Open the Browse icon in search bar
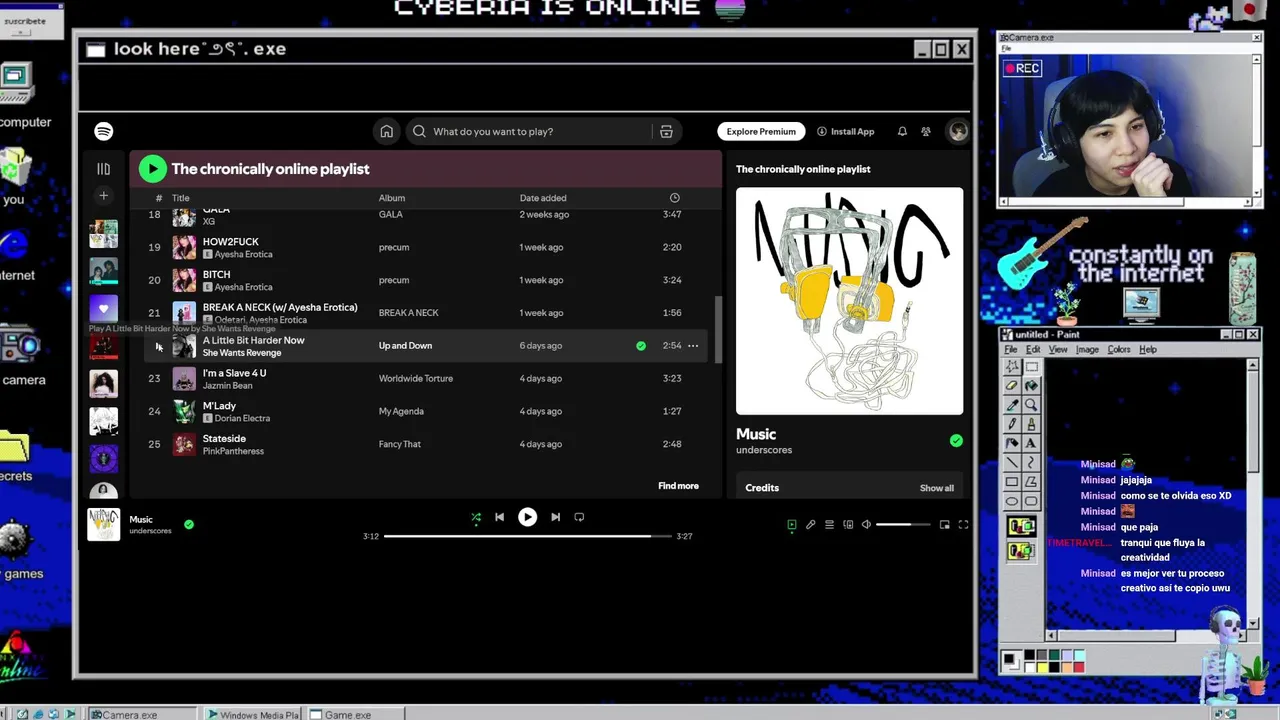 pos(666,131)
